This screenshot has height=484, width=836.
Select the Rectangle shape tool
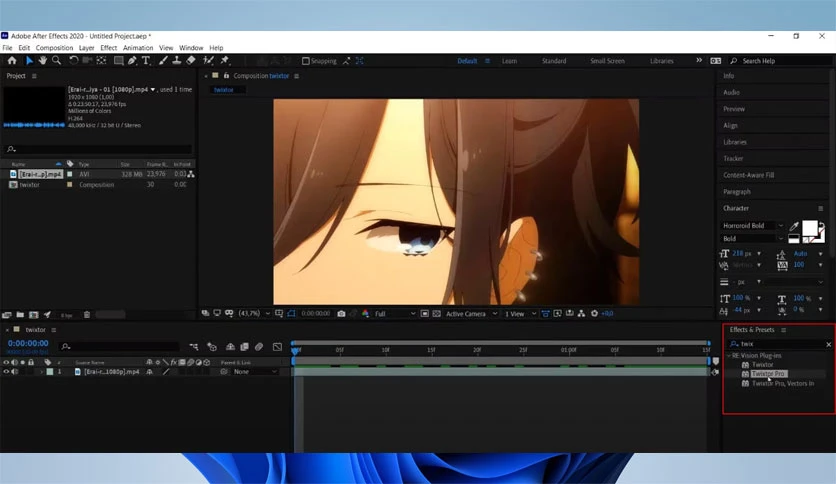(x=118, y=61)
